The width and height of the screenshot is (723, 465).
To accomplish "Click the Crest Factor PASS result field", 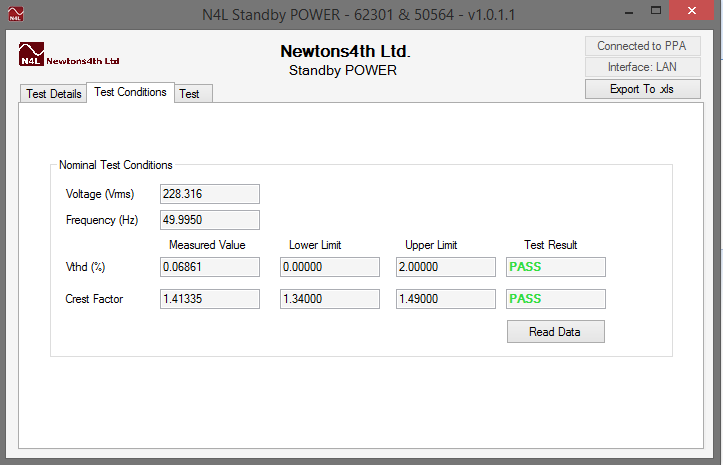I will [556, 299].
